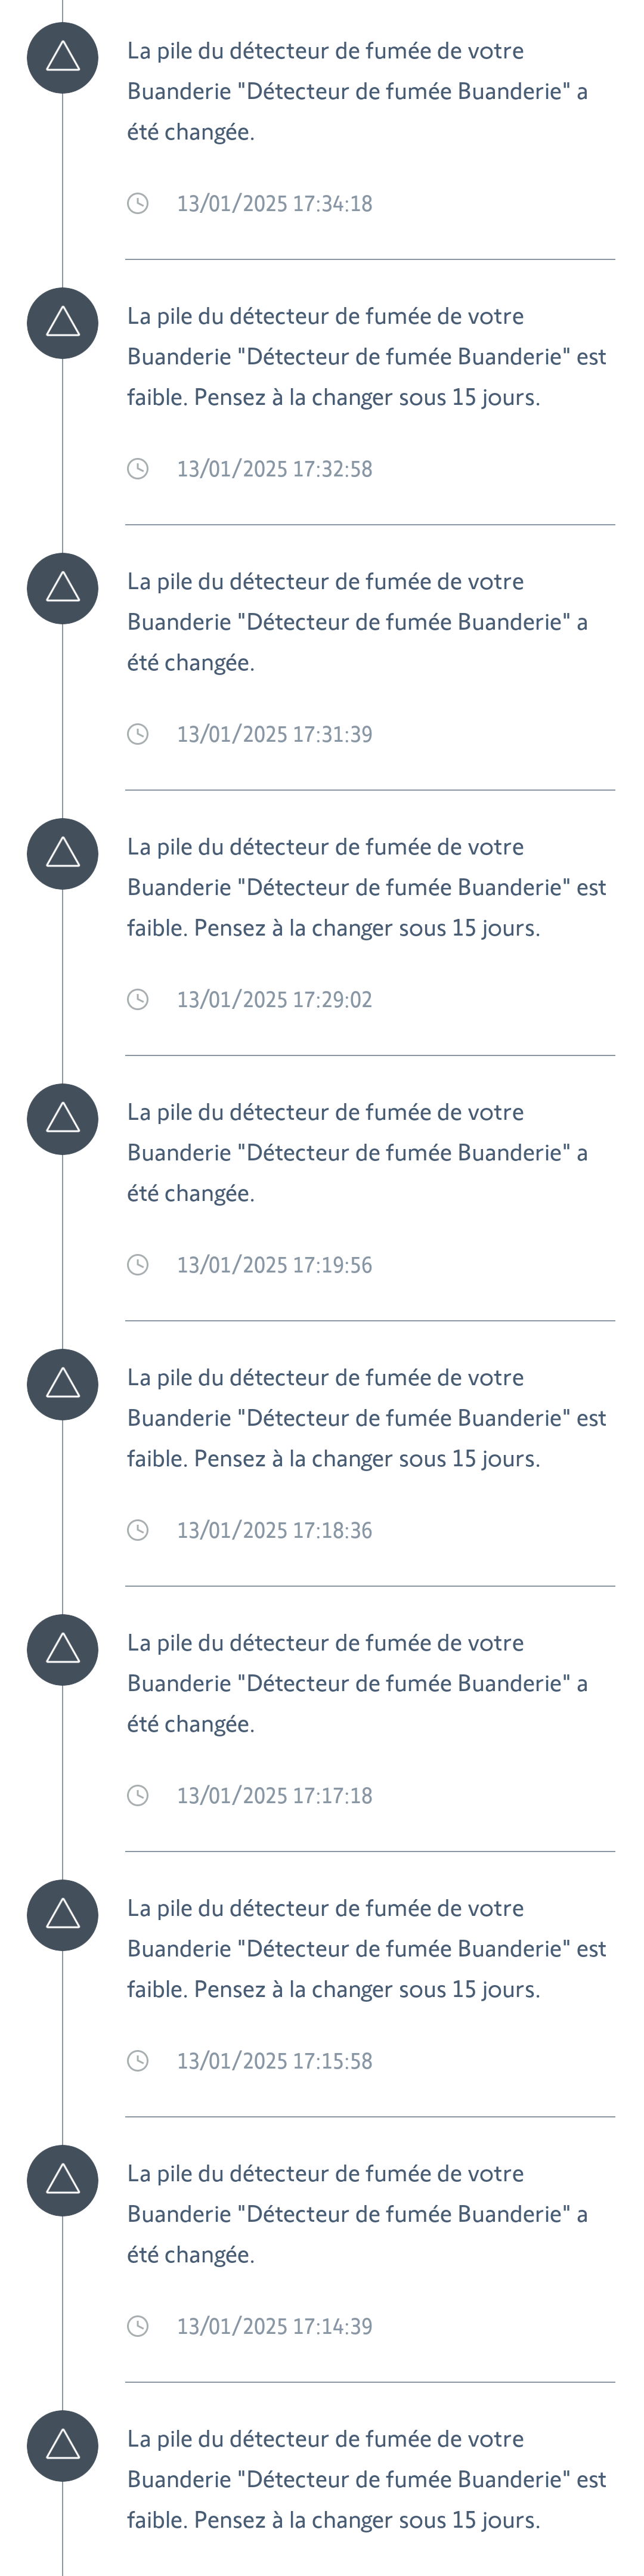644x2576 pixels.
Task: Select warning icon of 17:32:58 low-battery alert
Action: coord(62,323)
